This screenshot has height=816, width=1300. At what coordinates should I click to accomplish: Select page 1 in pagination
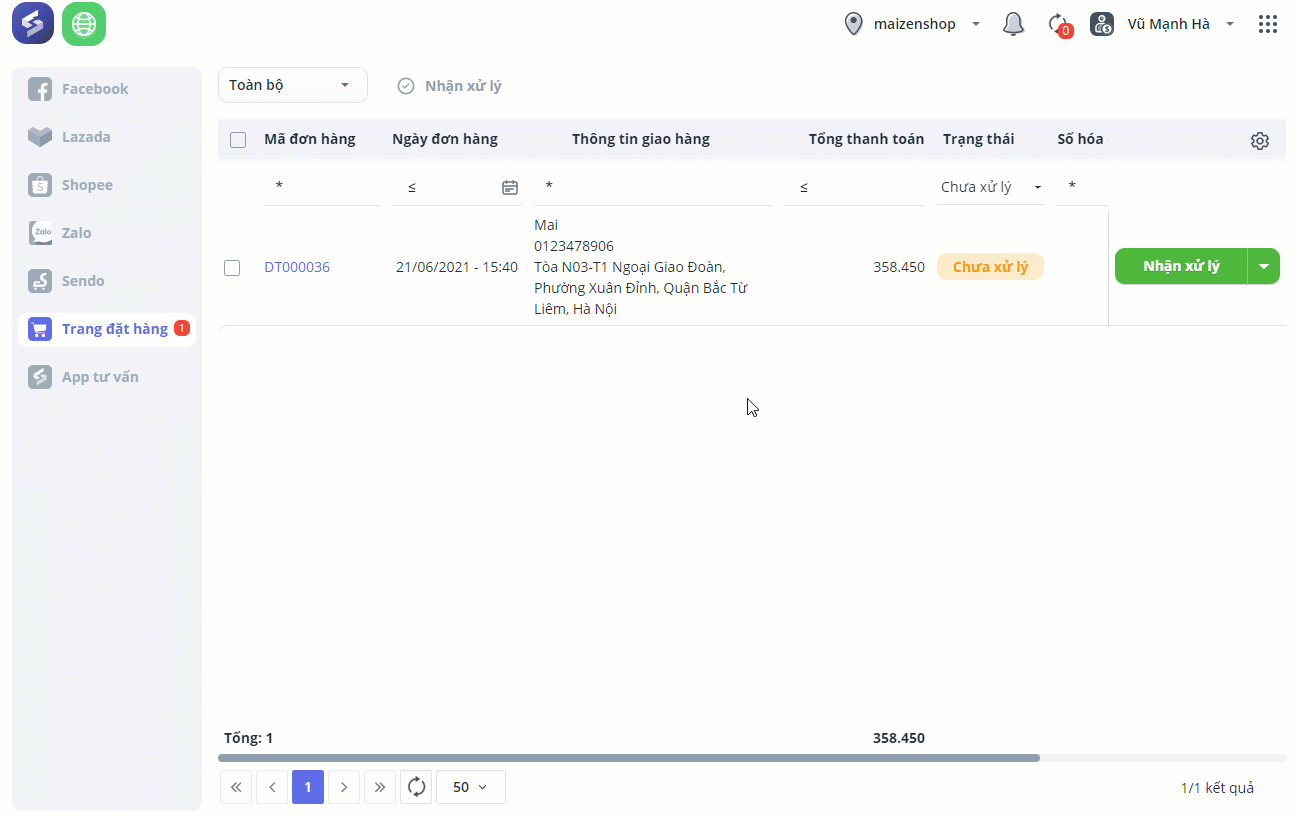(308, 787)
